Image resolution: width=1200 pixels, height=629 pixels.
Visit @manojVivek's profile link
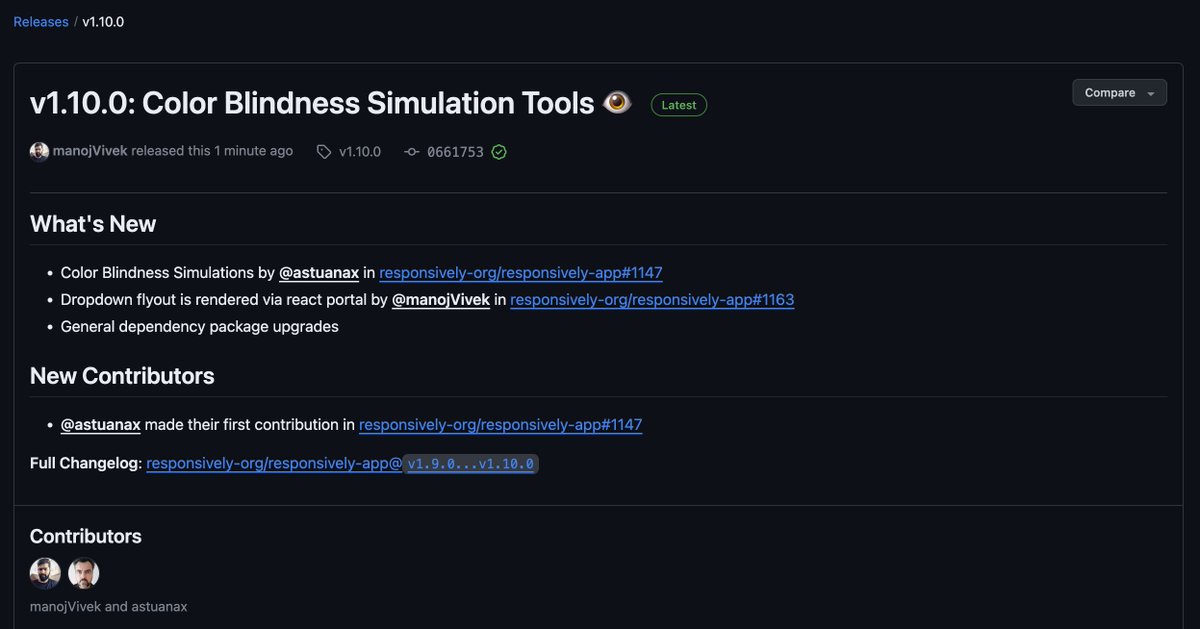coord(441,299)
